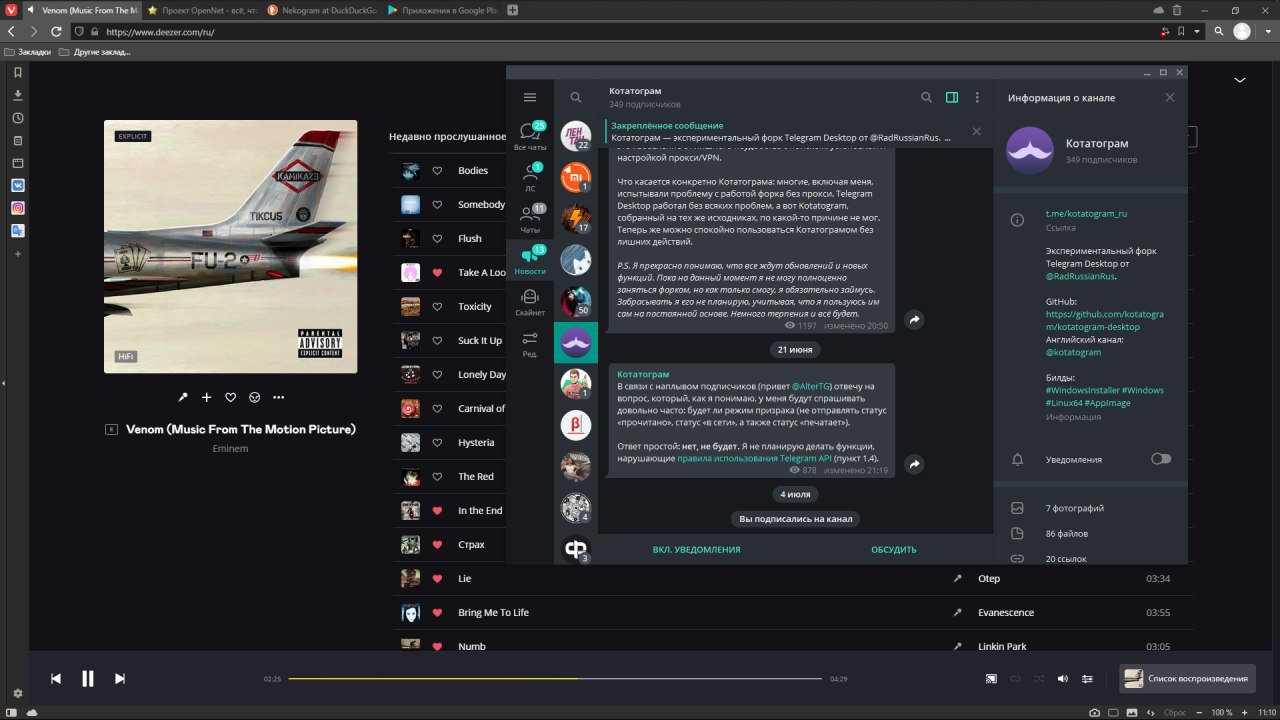Click ВКЛ. УВЕДОМЛЕНИЯ button

(697, 549)
